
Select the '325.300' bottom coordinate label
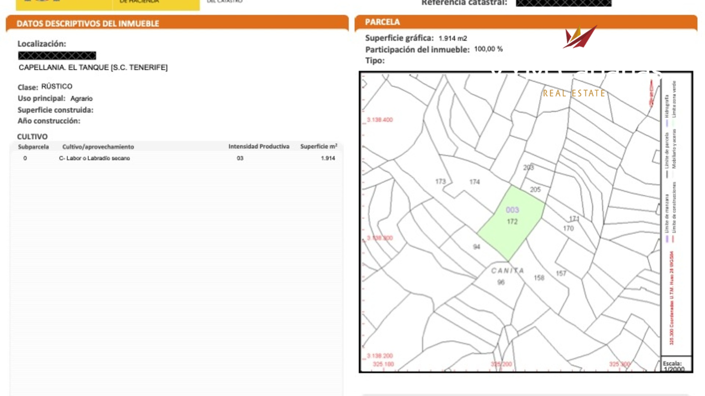pyautogui.click(x=620, y=364)
